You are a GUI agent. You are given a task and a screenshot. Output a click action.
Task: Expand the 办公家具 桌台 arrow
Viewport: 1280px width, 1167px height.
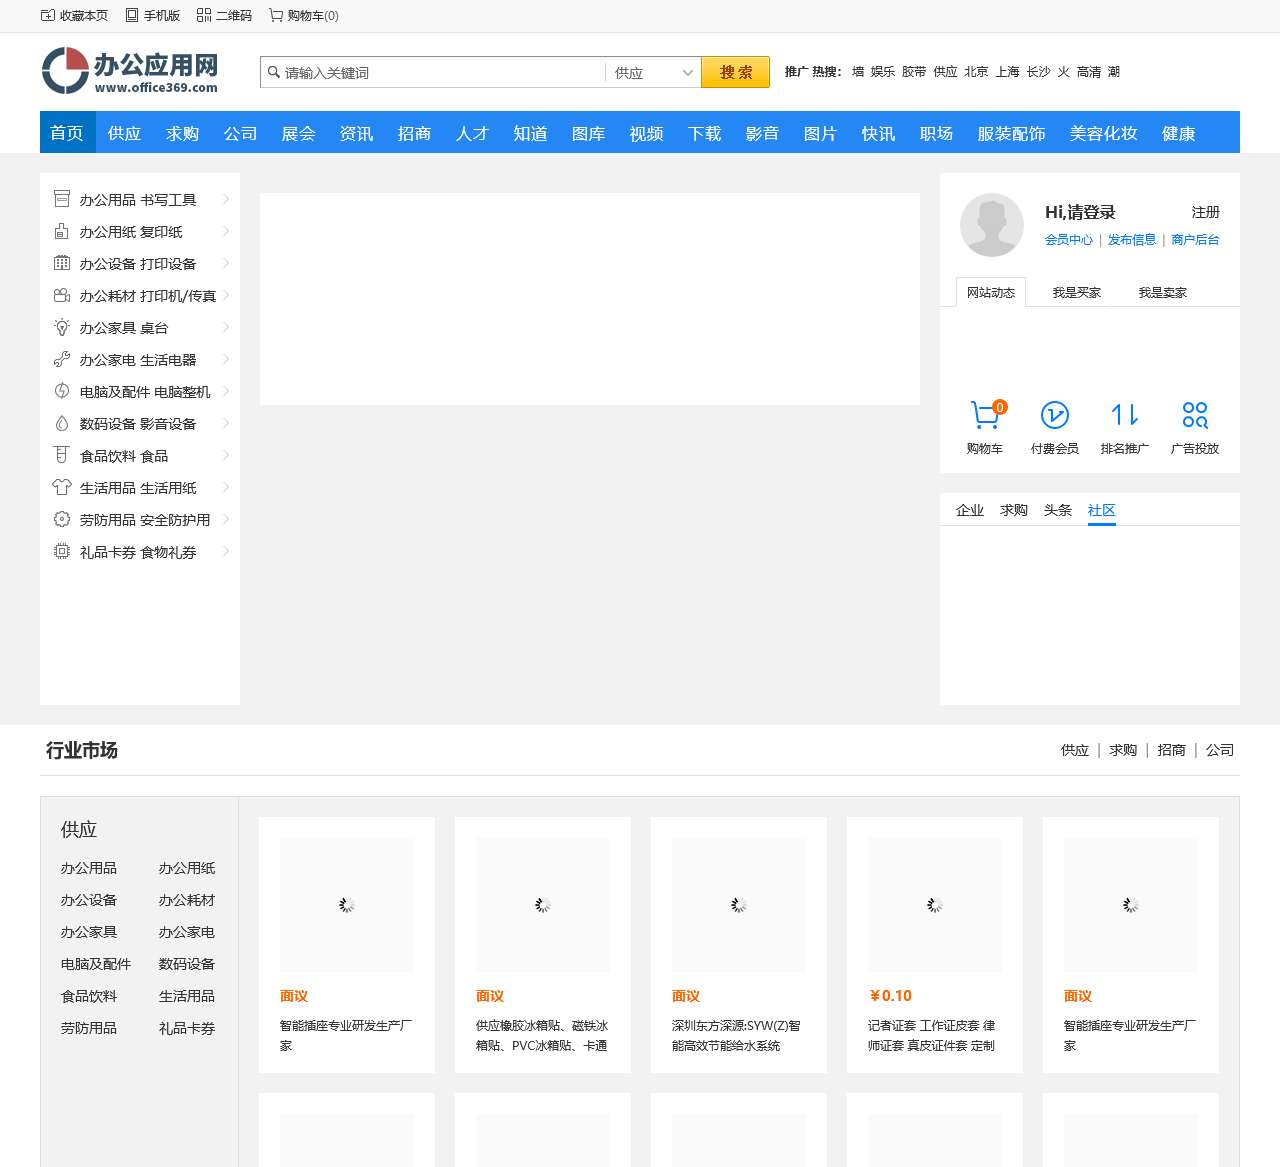click(226, 327)
